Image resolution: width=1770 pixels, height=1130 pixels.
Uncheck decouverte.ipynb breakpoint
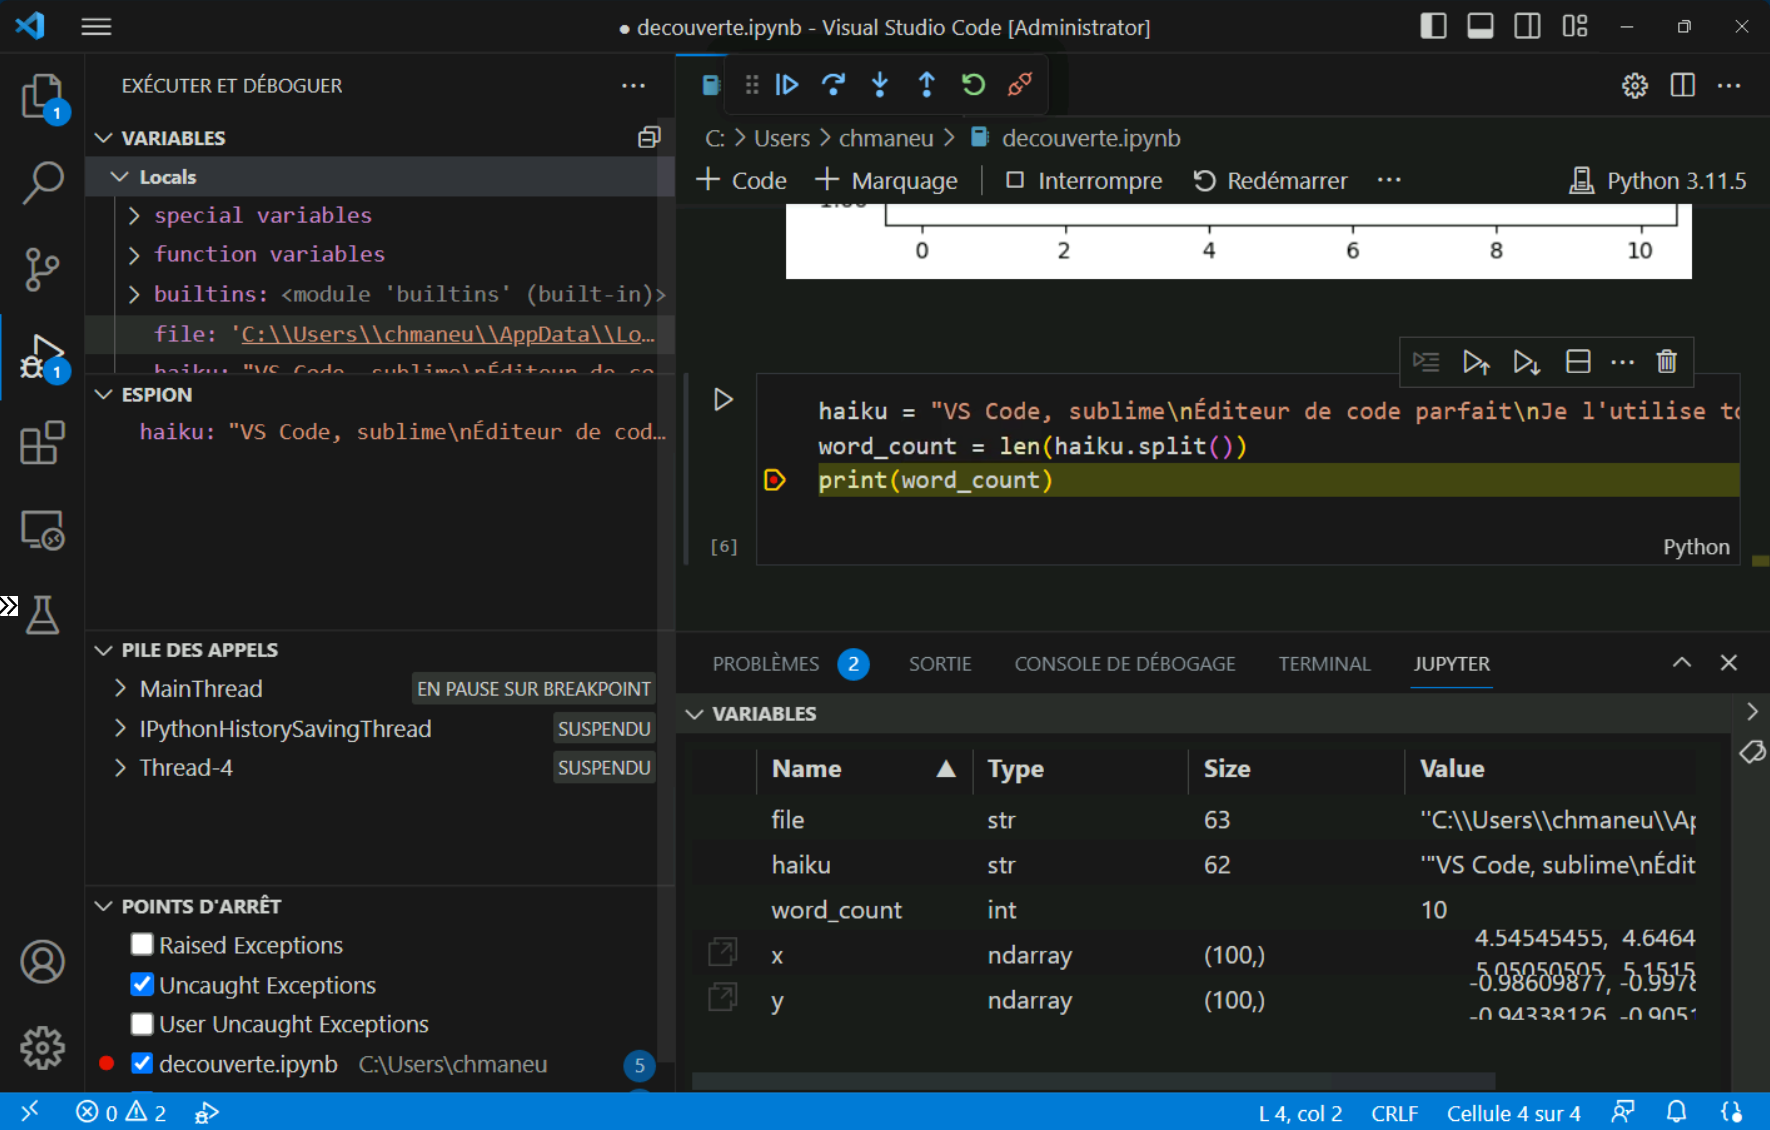[142, 1064]
